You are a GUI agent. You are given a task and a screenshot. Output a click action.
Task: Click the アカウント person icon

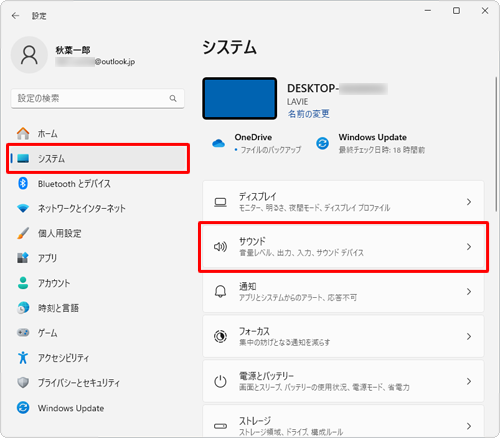point(23,283)
